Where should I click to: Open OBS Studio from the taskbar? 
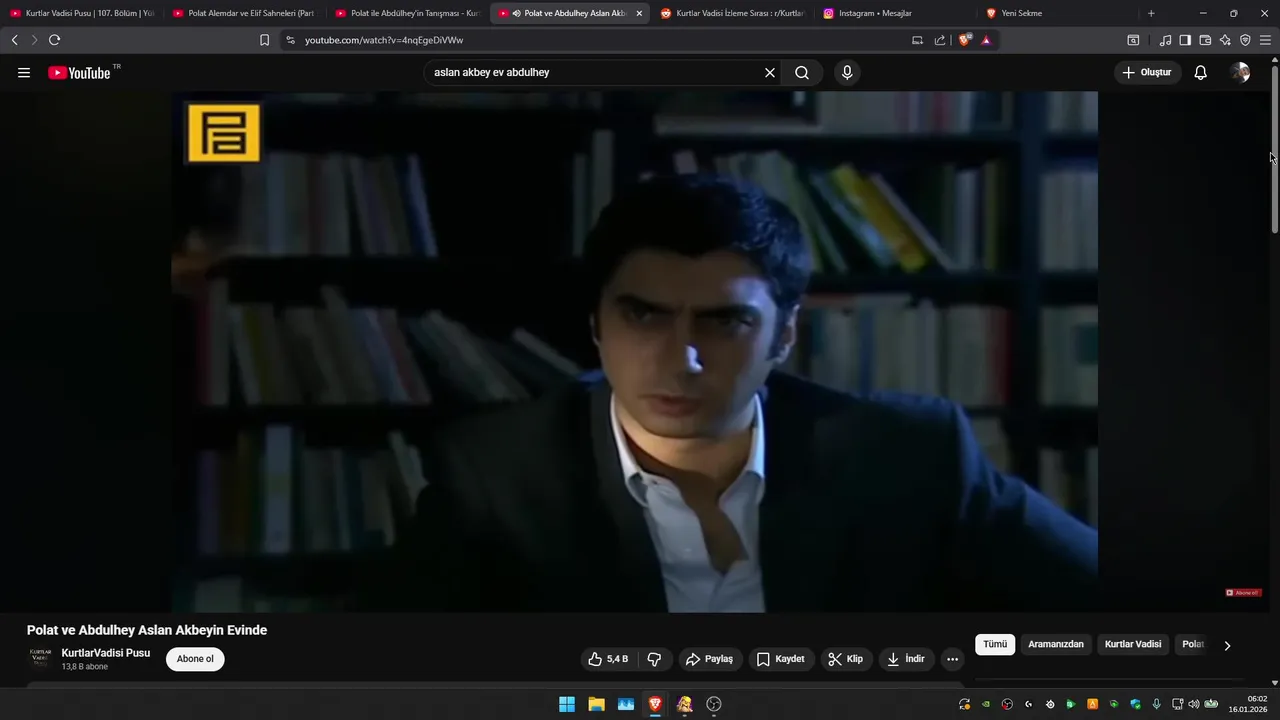tap(714, 704)
